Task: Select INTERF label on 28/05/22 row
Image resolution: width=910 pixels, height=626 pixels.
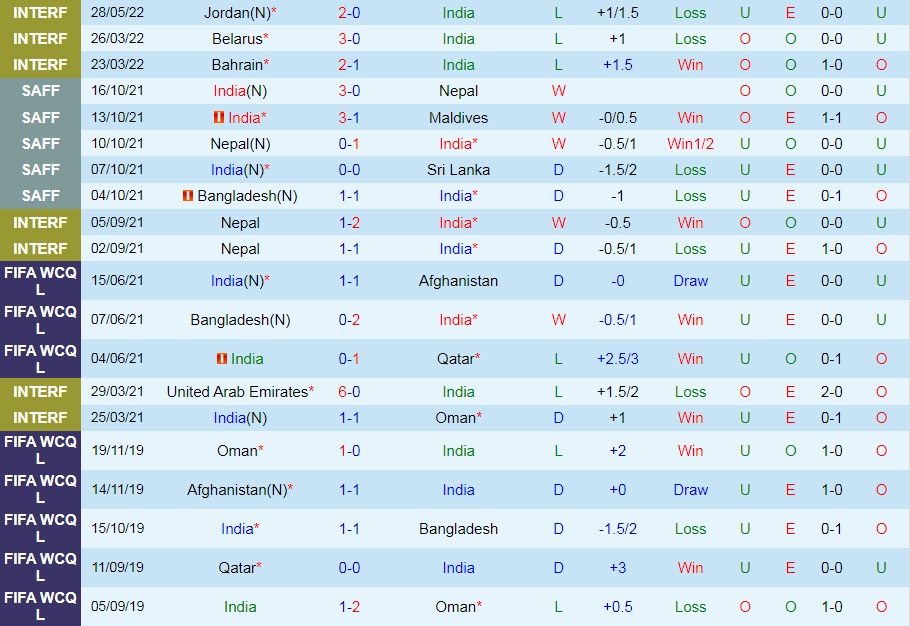Action: click(x=40, y=13)
